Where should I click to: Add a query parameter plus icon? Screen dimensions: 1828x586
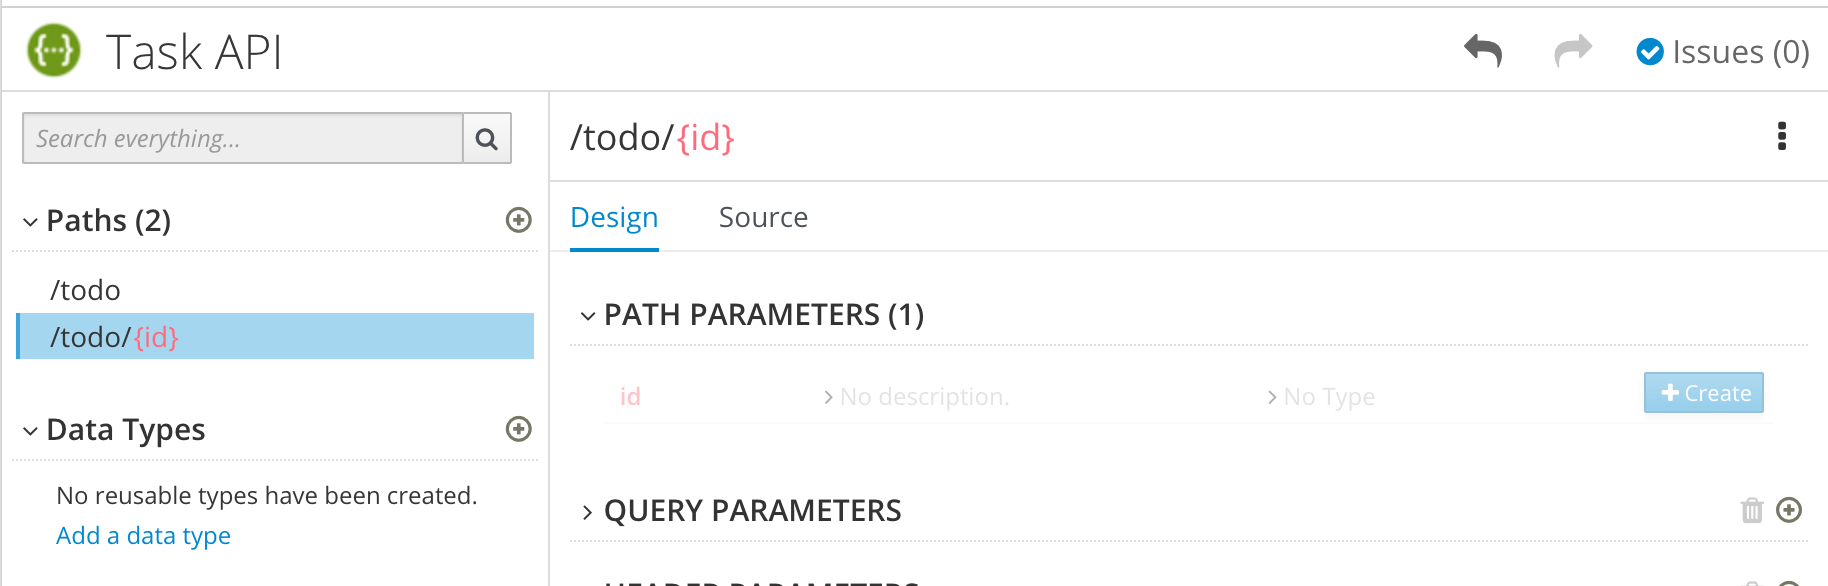1789,510
